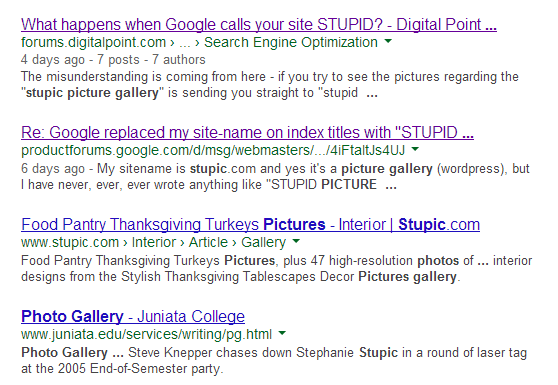558x385 pixels.
Task: Click the www.stupic.com breadcrumb URL text
Action: 153,242
